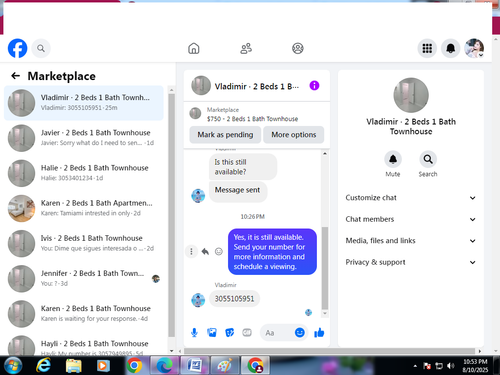Open the Word document taskbar icon
500x375 pixels.
(x=194, y=366)
